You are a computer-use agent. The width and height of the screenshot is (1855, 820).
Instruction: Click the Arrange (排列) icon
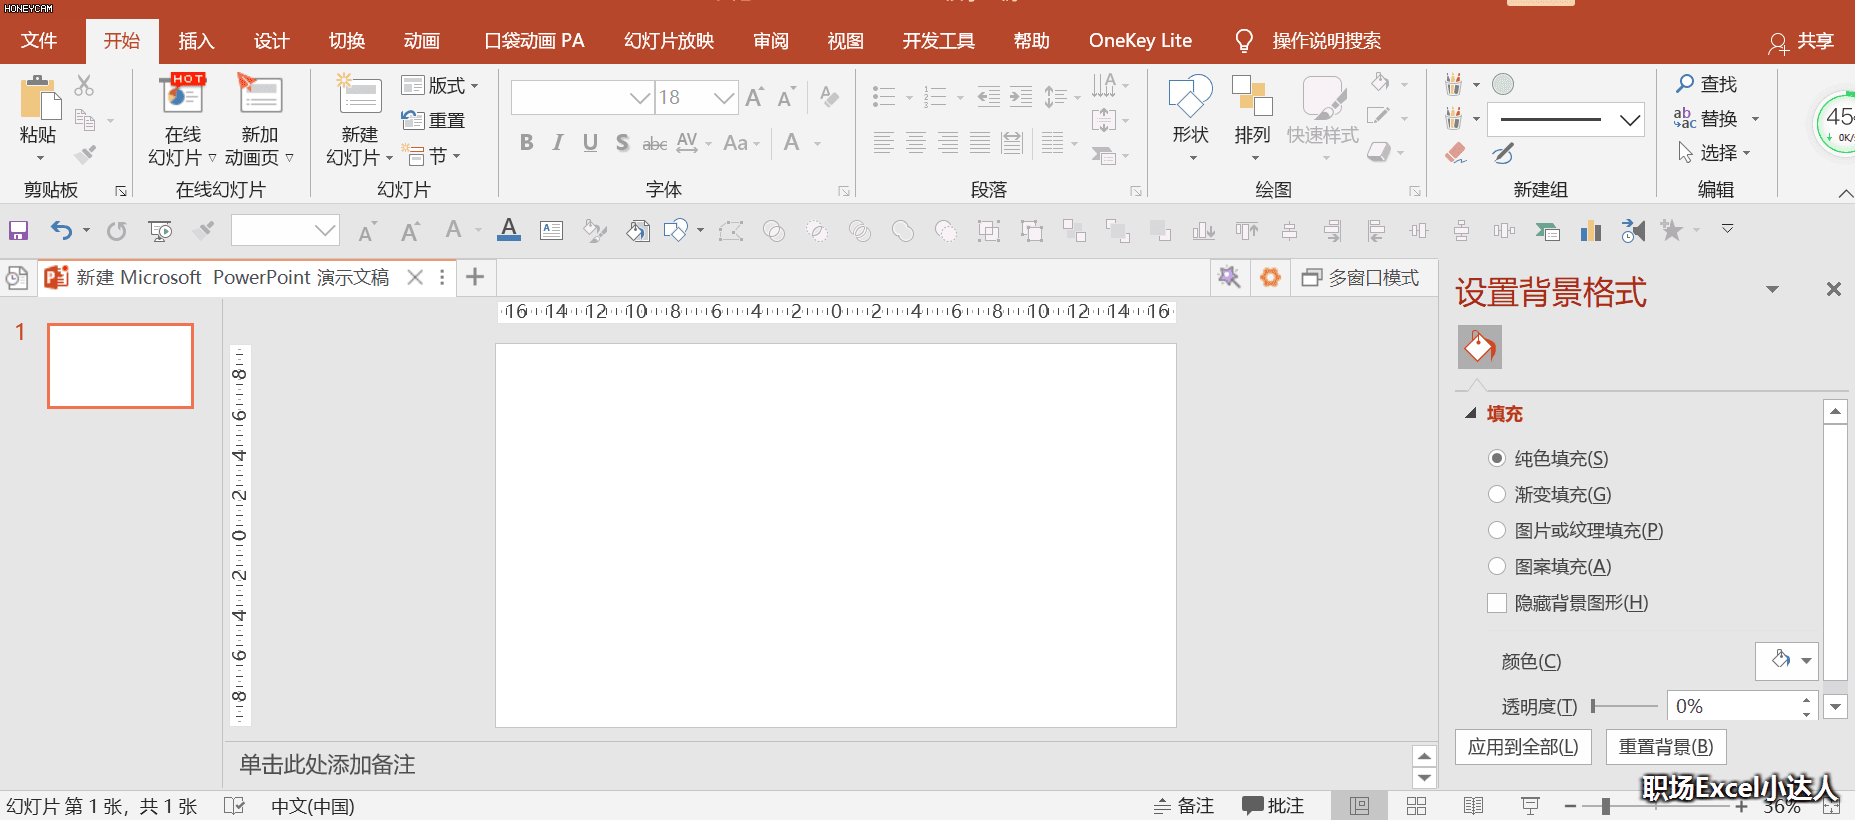[1252, 97]
